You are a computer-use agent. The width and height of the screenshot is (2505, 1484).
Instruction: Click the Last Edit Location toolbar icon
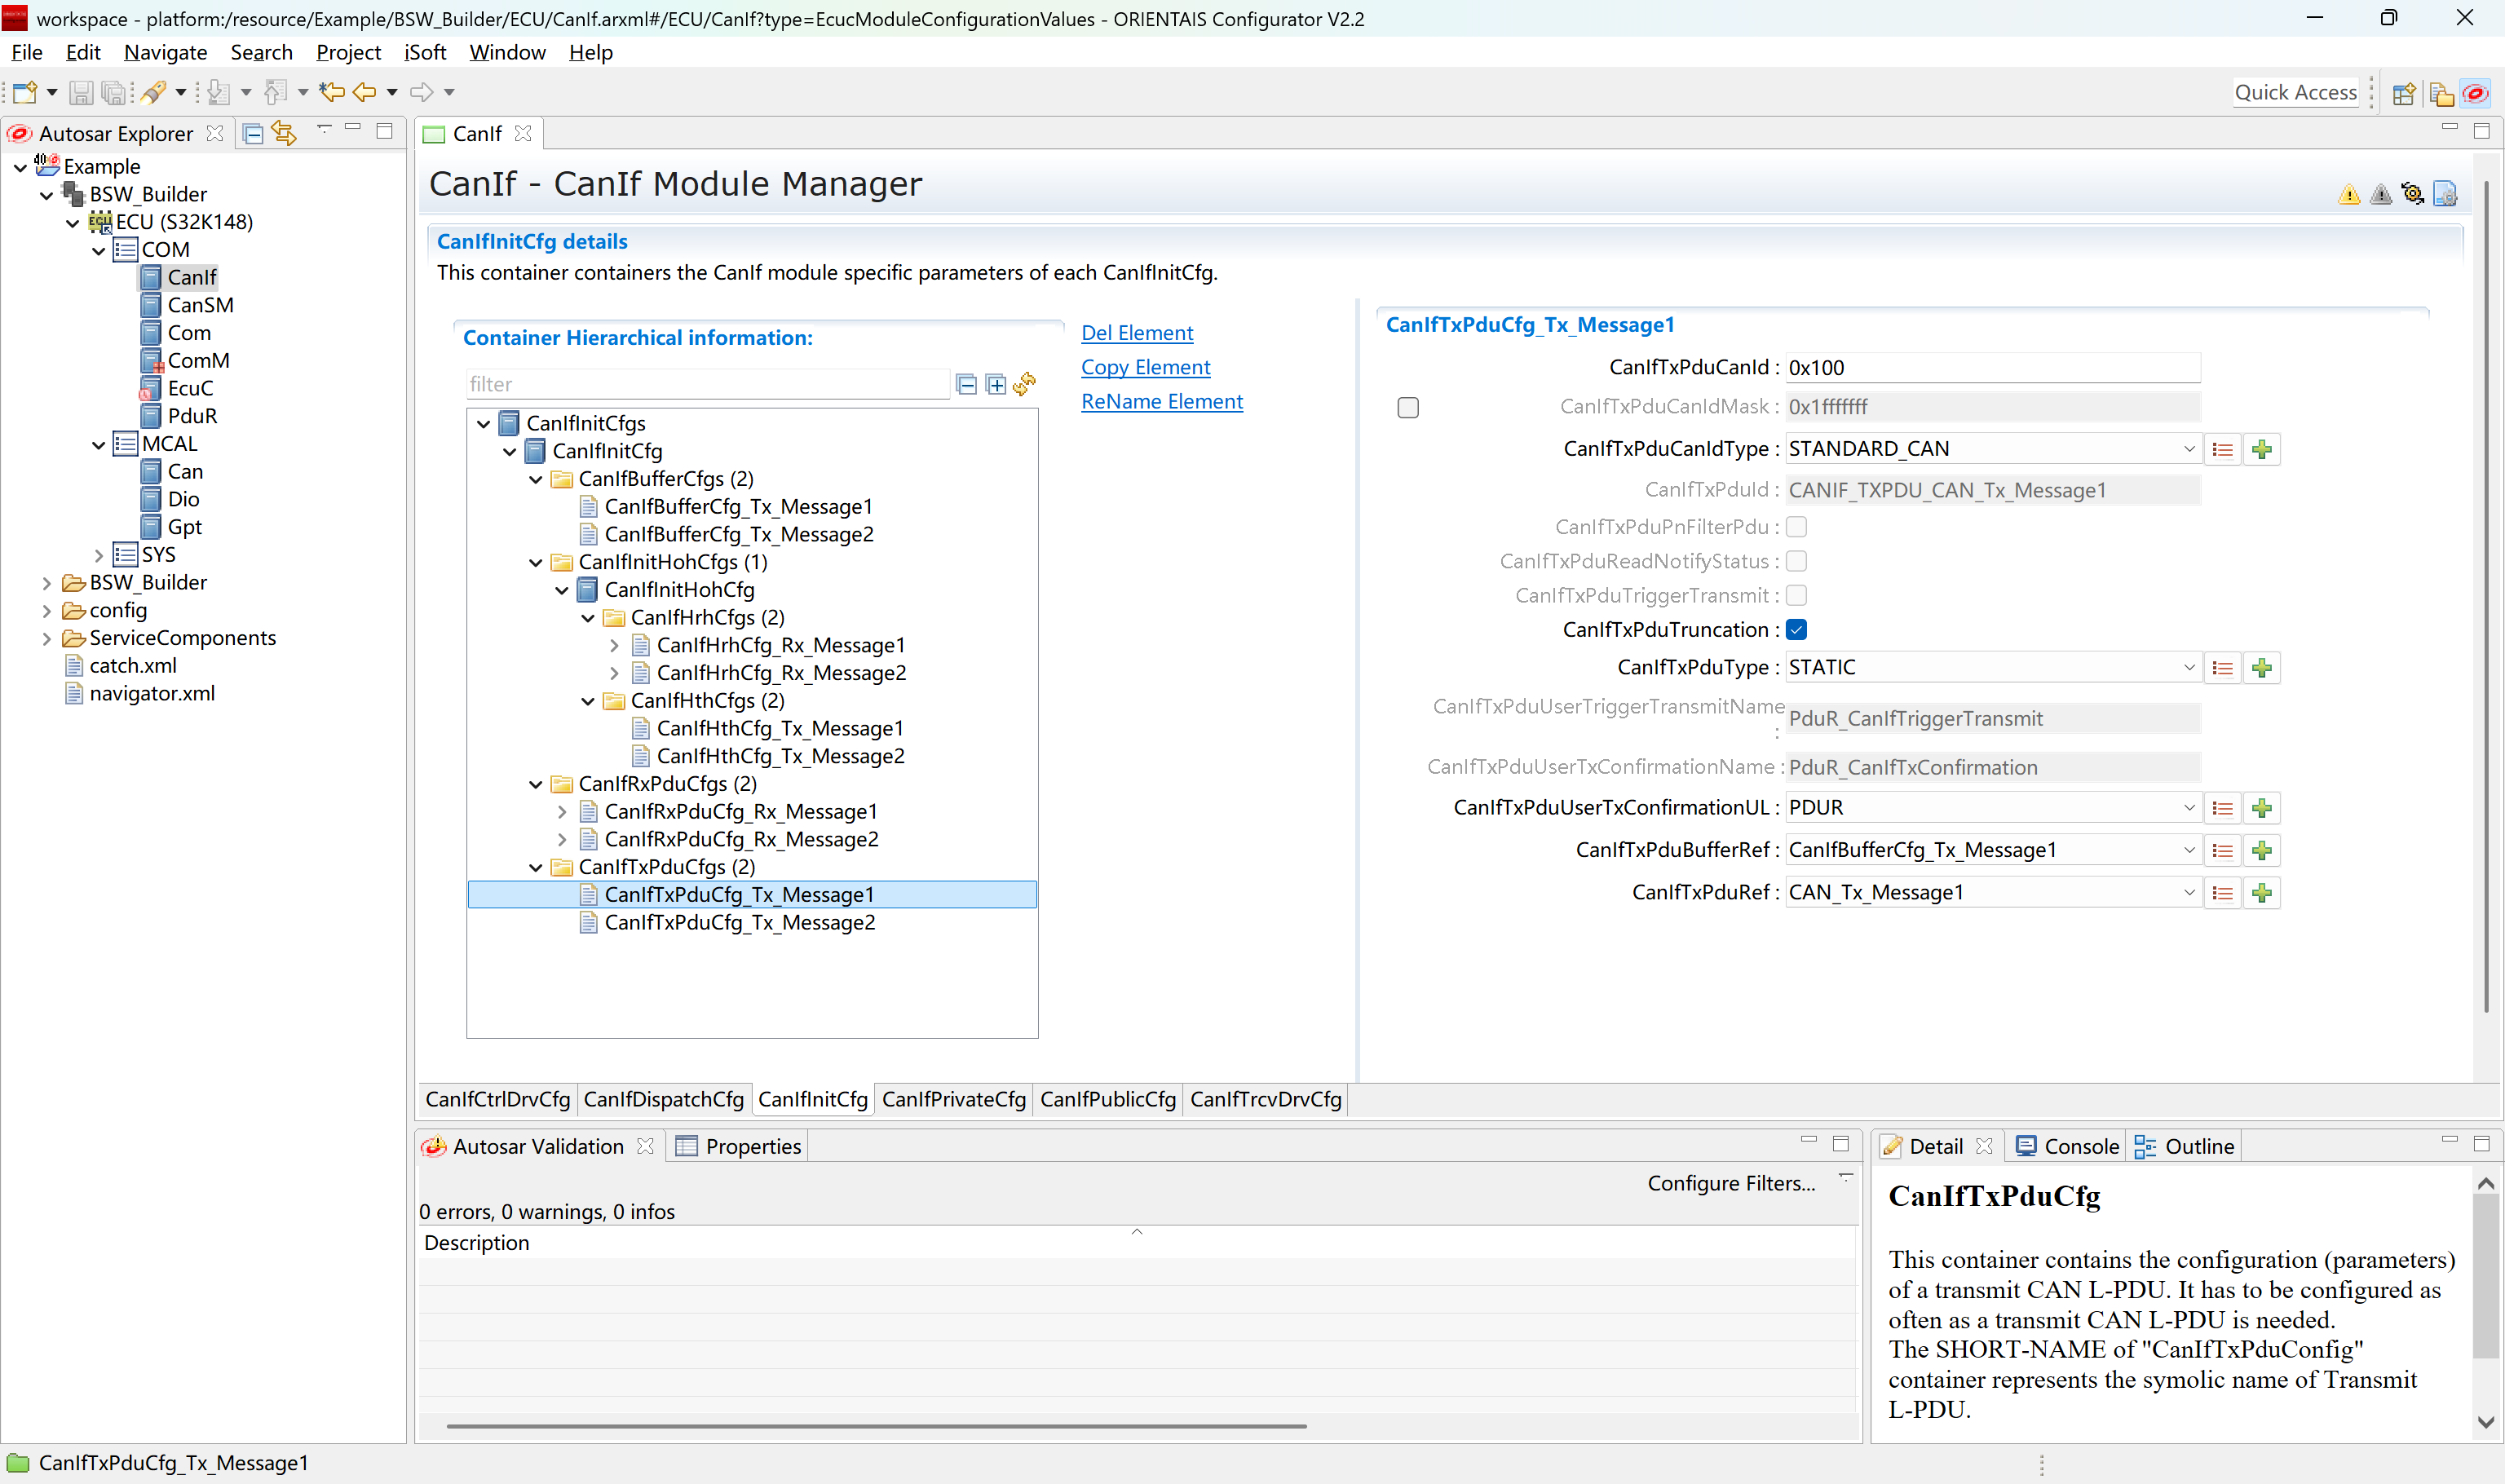(x=332, y=92)
